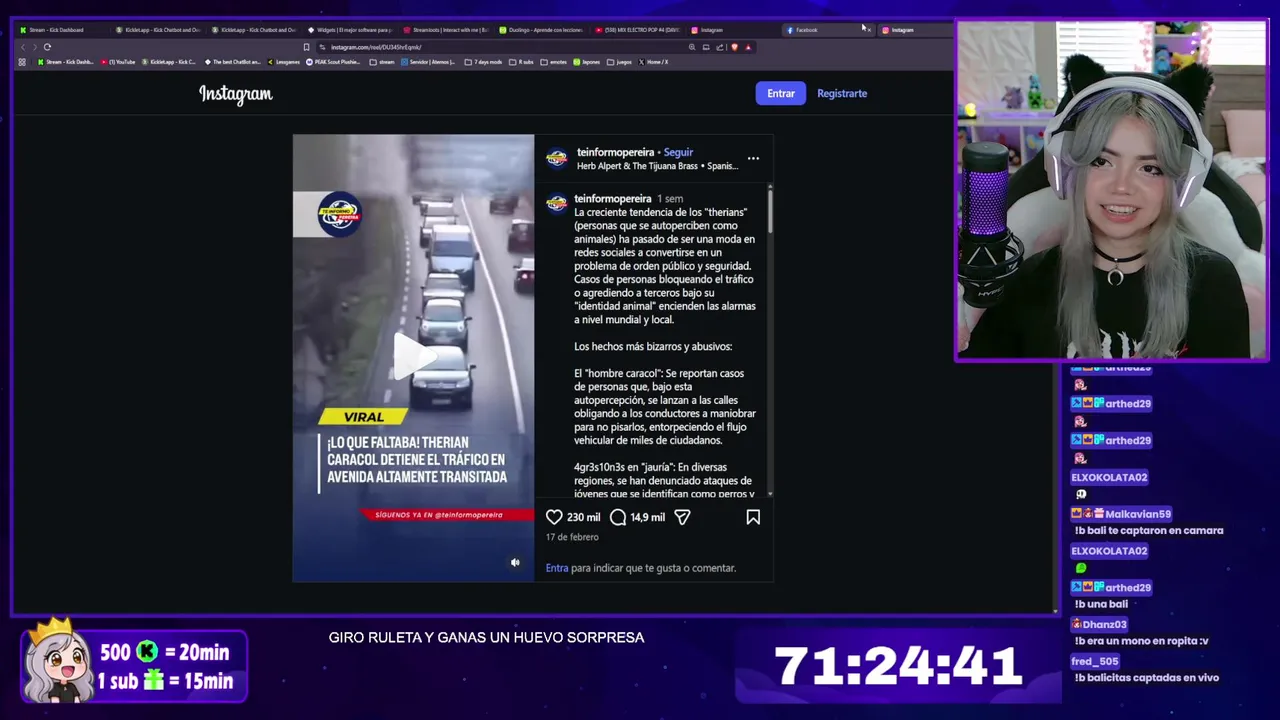Switch to the Widgets browser tab
Screen dimensions: 1280x720
click(350, 30)
